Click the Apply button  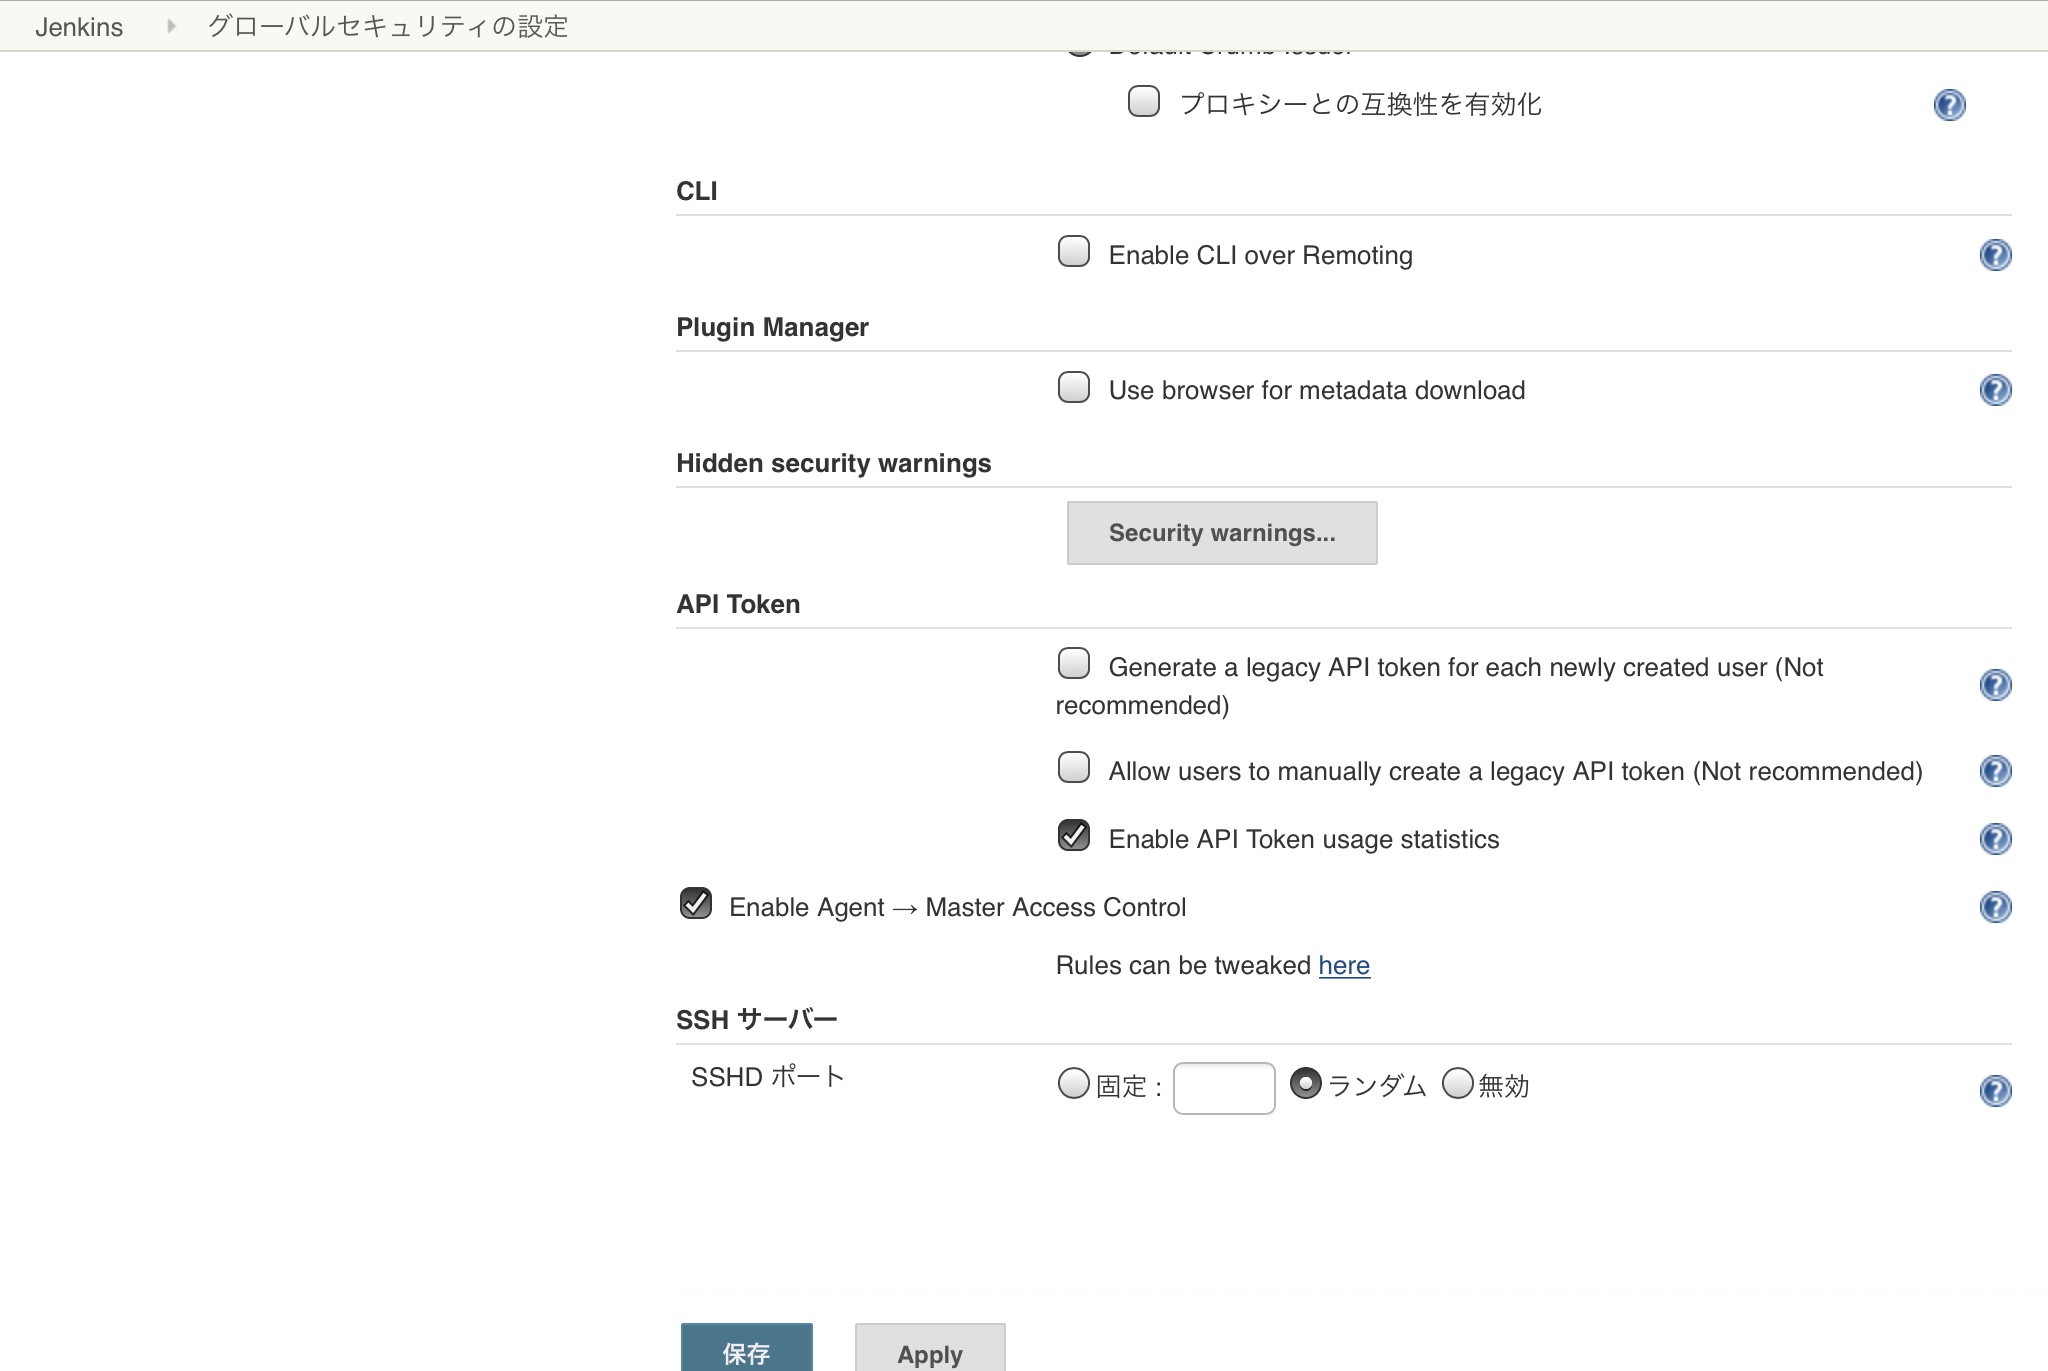929,1352
